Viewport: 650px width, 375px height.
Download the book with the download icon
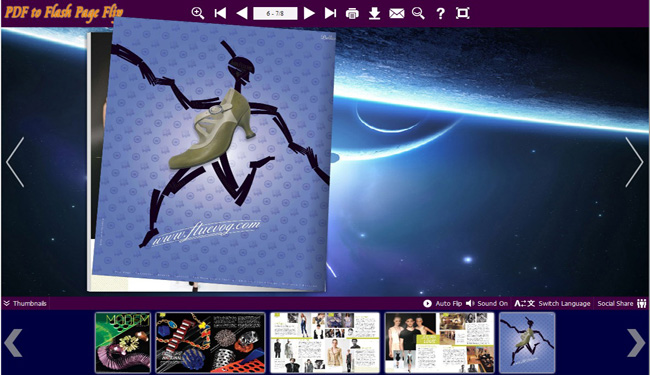point(374,13)
